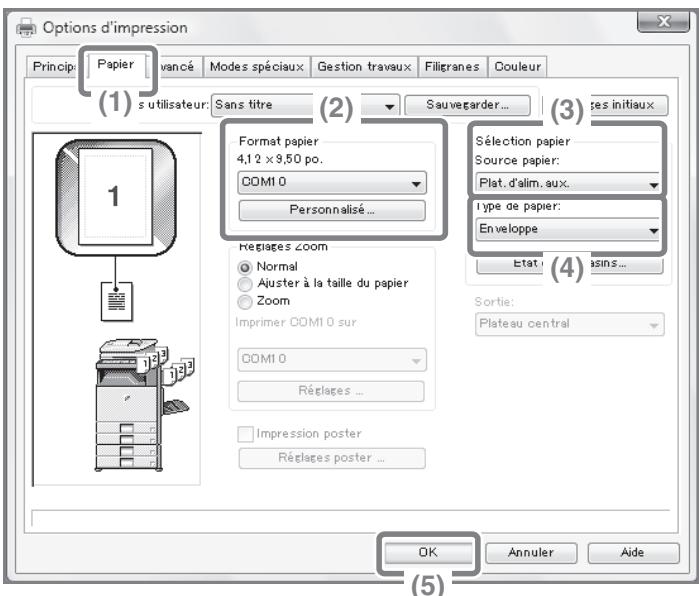Click the greyed Réglages zoom button

331,391
